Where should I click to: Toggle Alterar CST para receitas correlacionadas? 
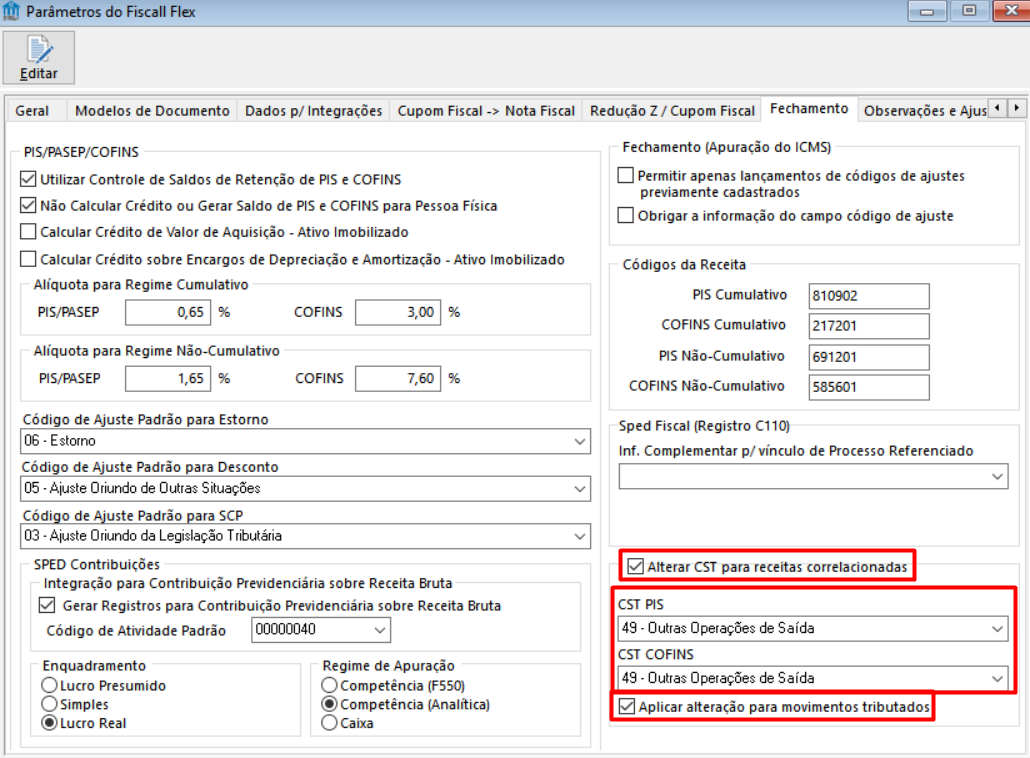pos(635,566)
